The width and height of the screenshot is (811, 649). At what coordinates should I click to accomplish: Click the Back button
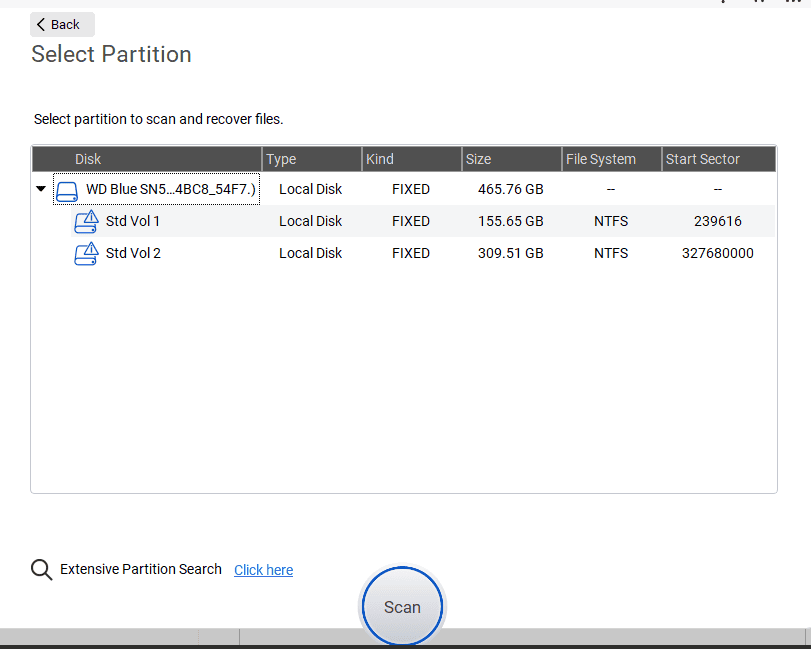point(61,24)
